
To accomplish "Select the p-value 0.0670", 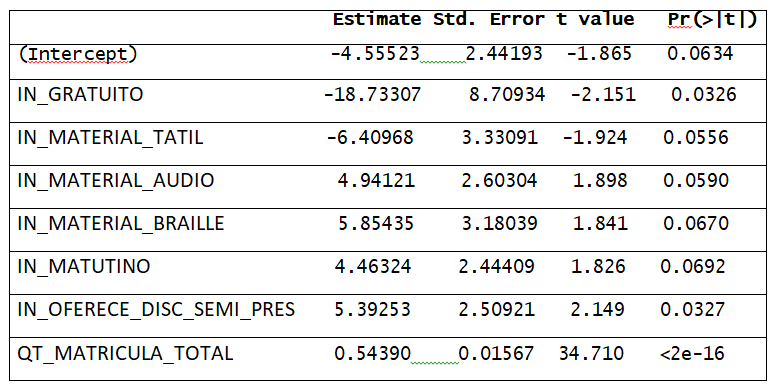I will (696, 224).
